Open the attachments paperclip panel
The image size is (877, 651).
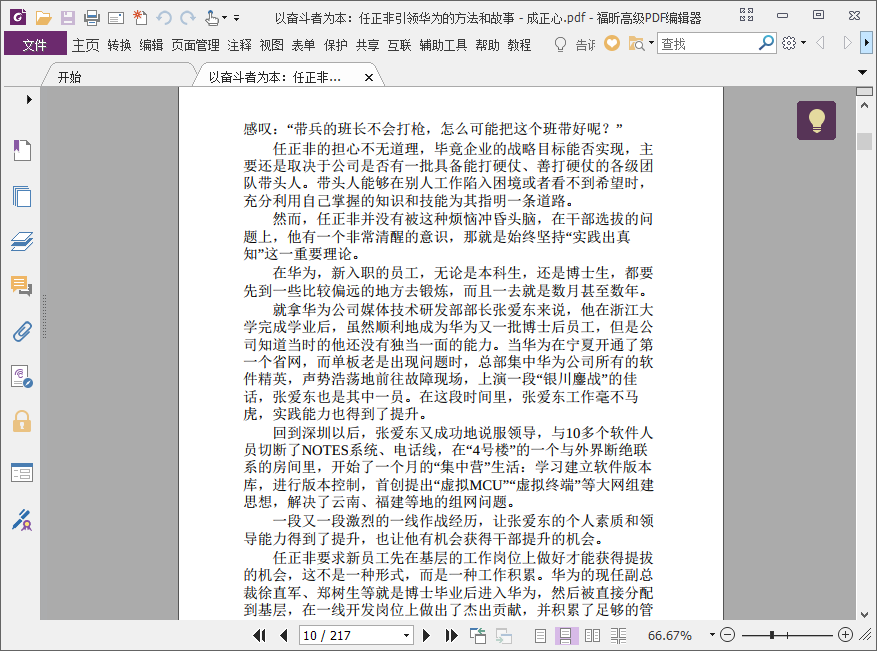click(22, 332)
